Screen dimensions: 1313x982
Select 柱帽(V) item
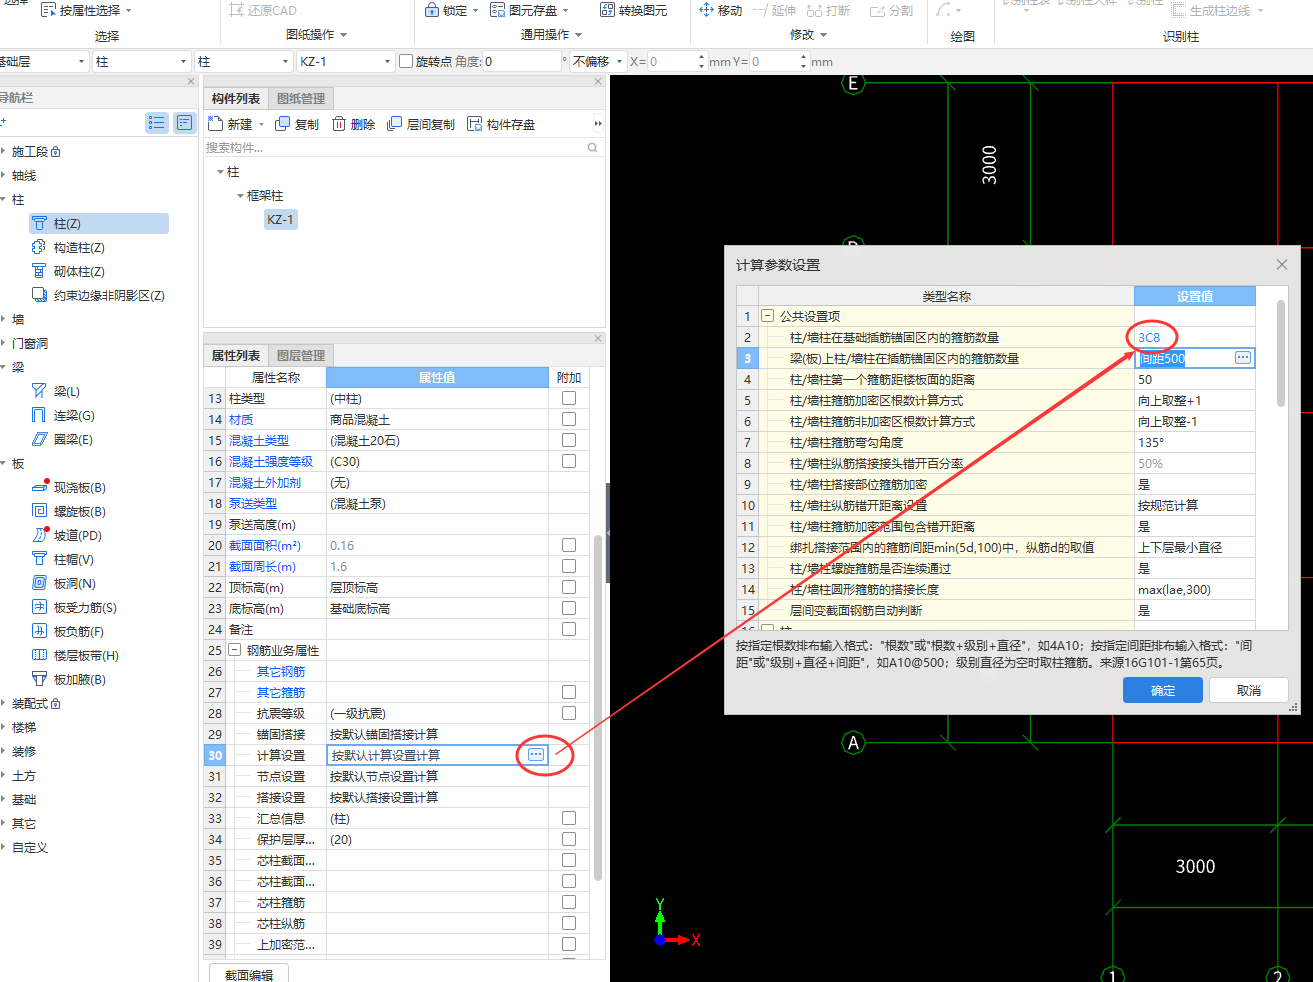tap(63, 560)
